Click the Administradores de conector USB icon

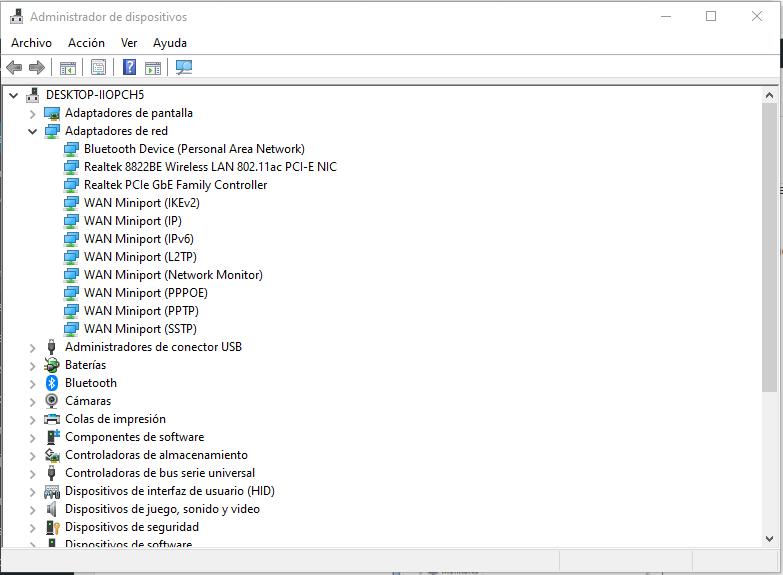(x=51, y=347)
